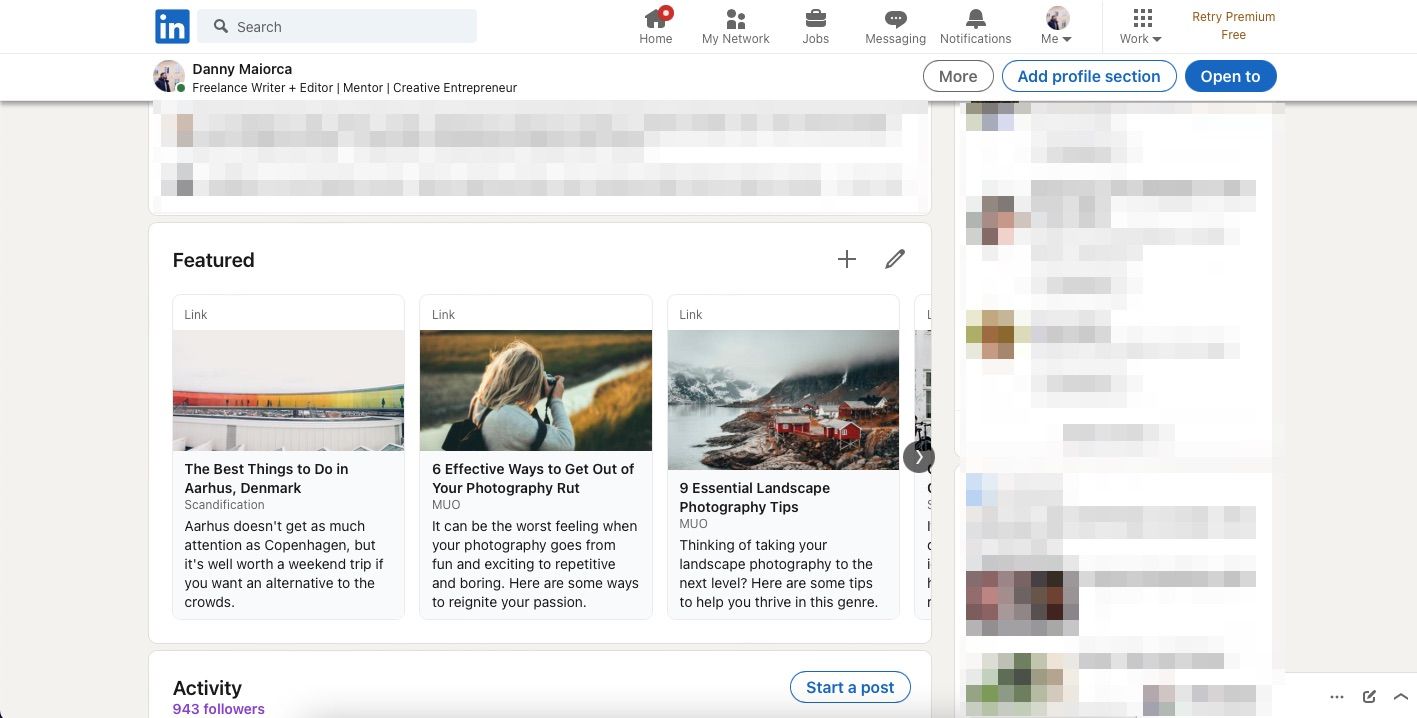This screenshot has width=1417, height=718.
Task: Add an item to the Featured section
Action: click(846, 259)
